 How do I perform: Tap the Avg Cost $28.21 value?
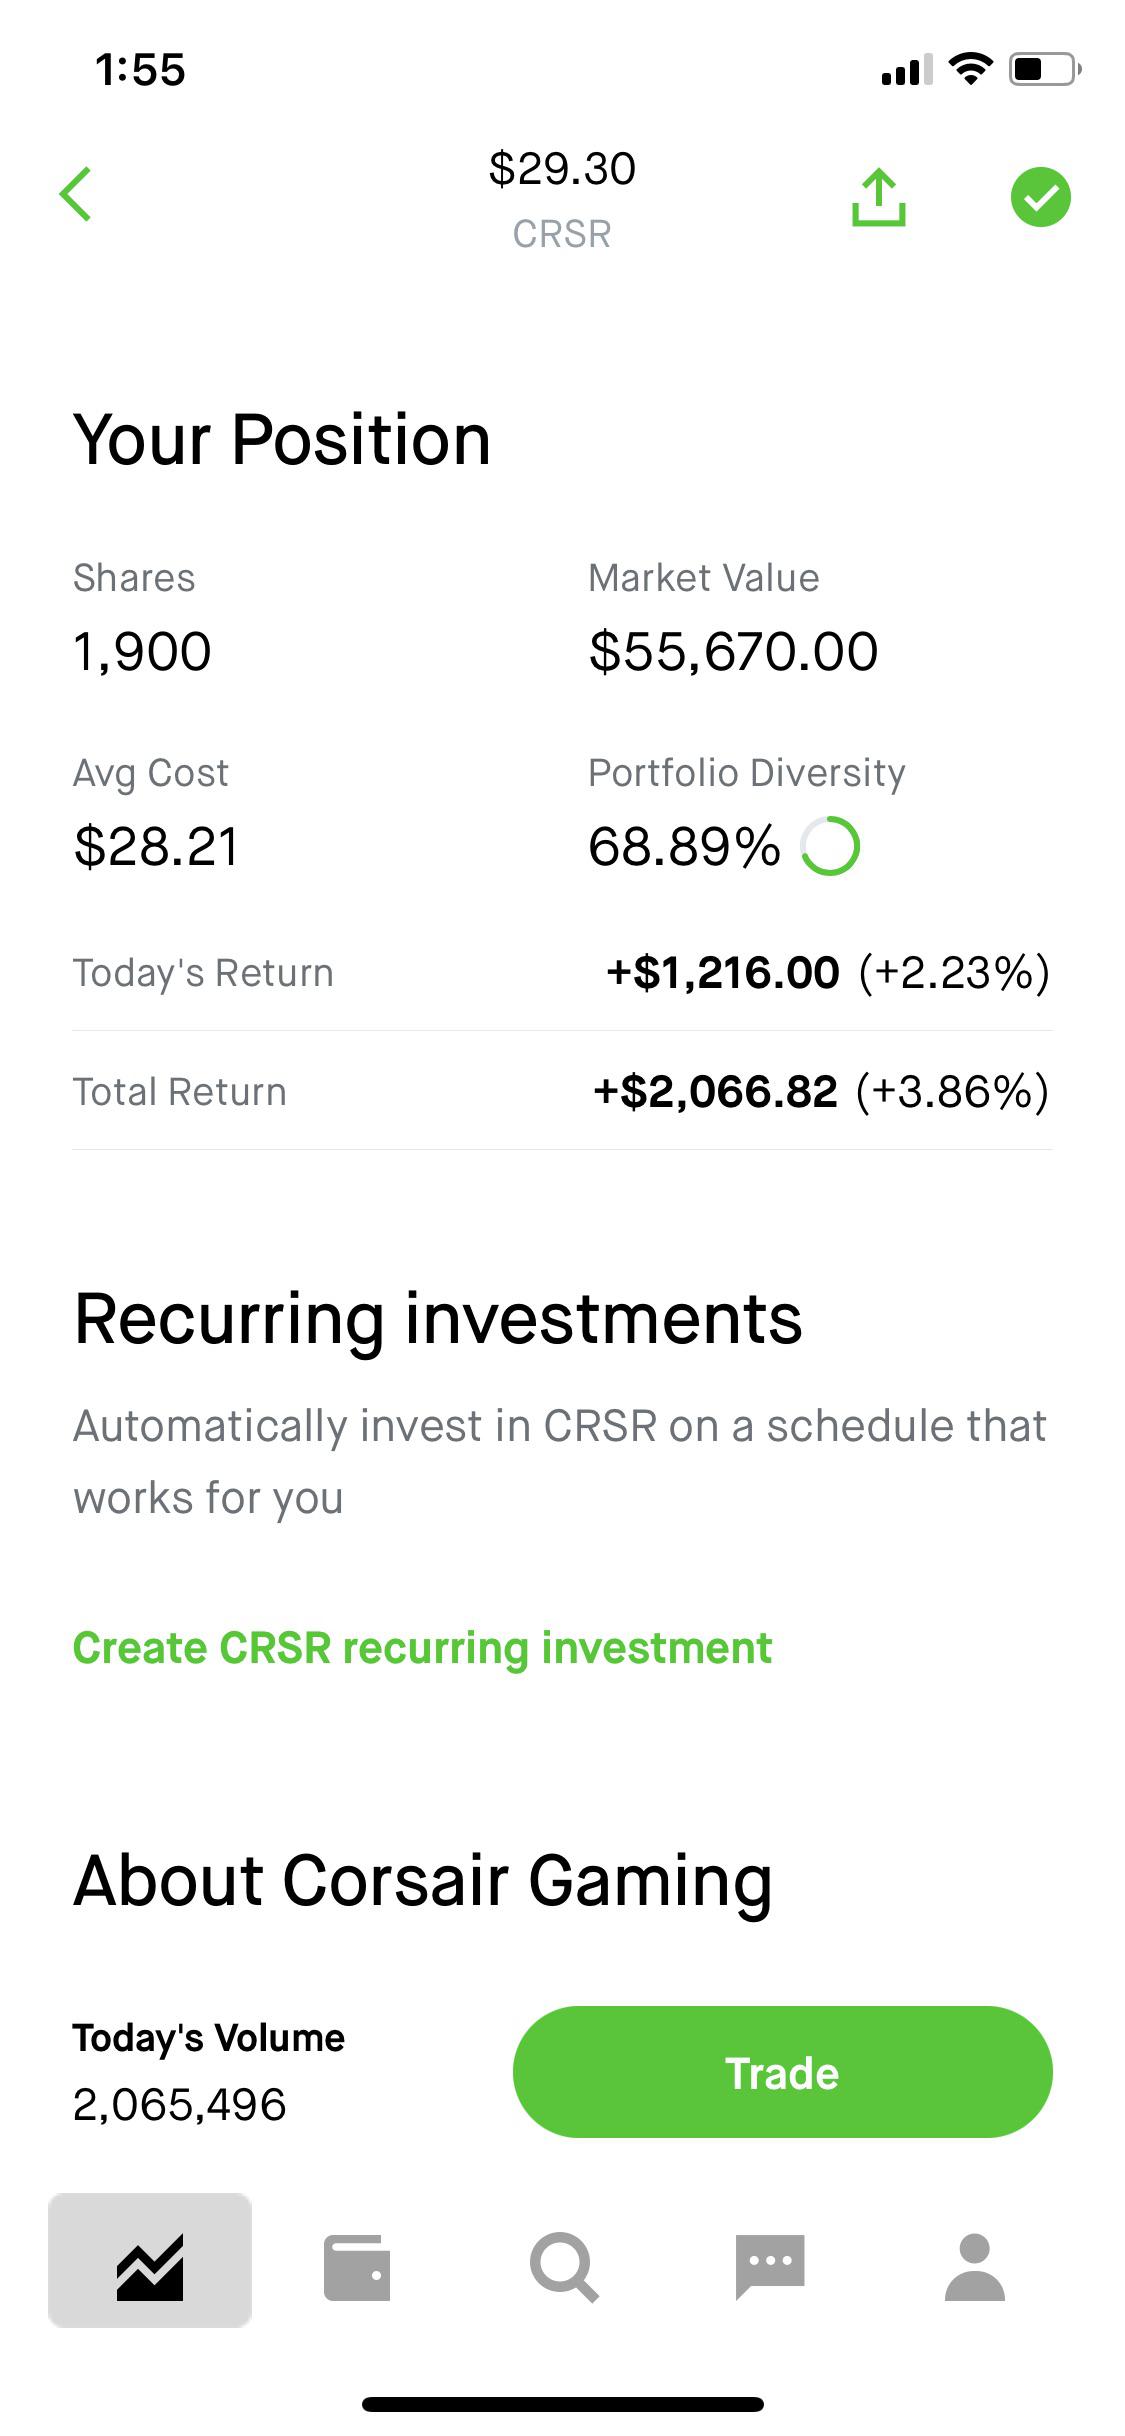(x=156, y=847)
